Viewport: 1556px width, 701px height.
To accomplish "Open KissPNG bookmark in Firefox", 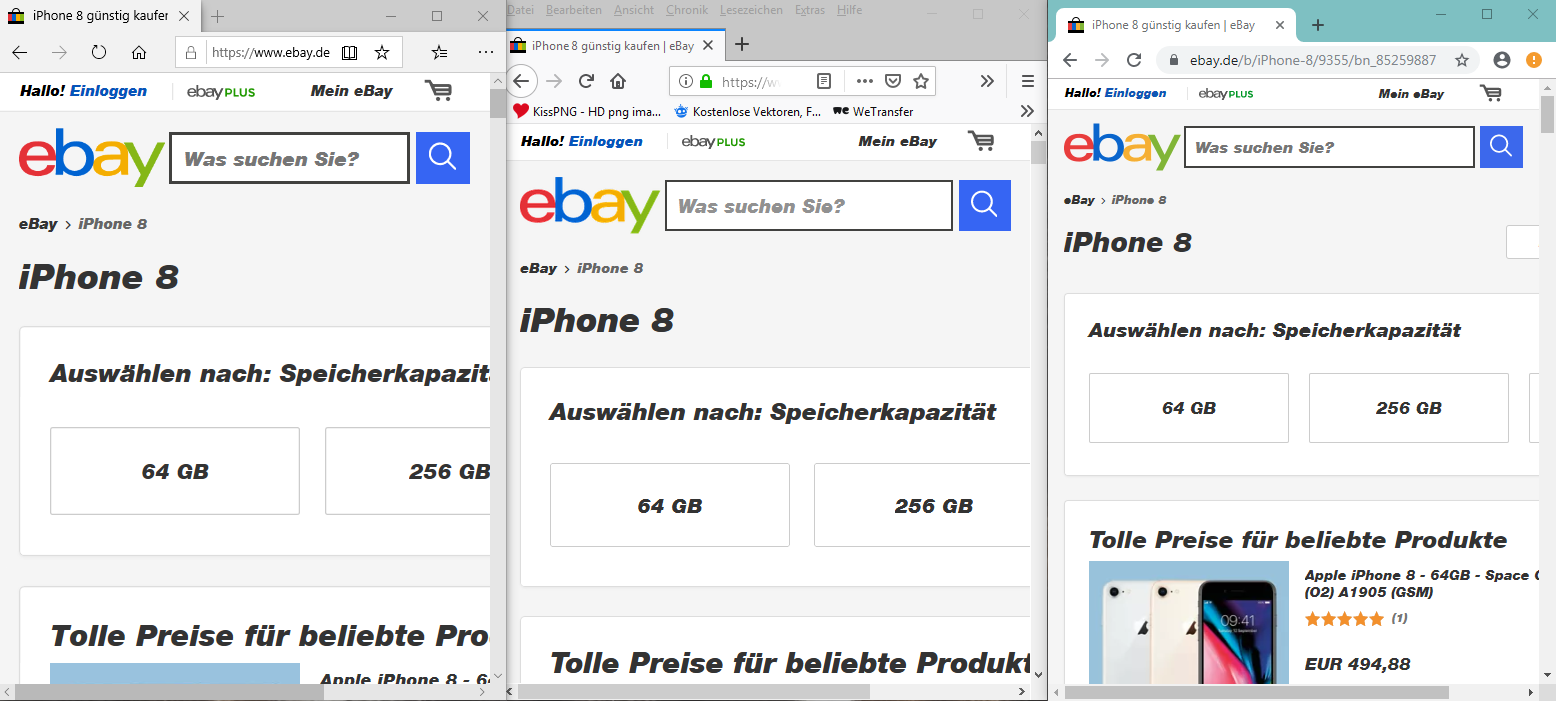I will 587,111.
